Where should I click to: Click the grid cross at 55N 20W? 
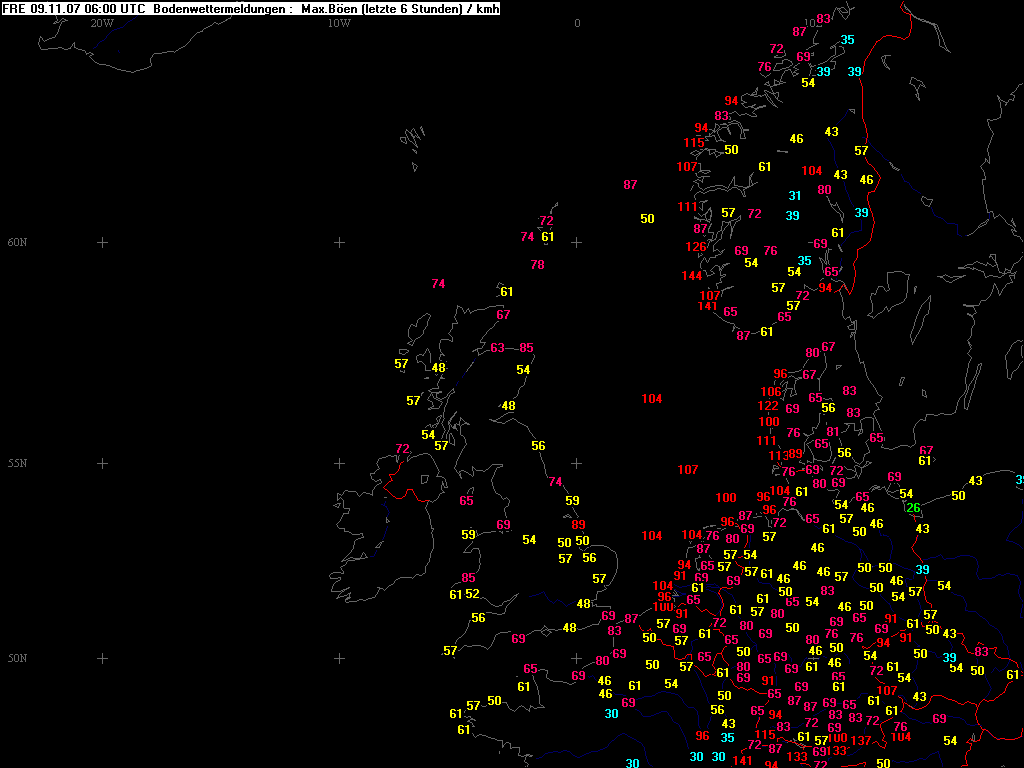(102, 463)
